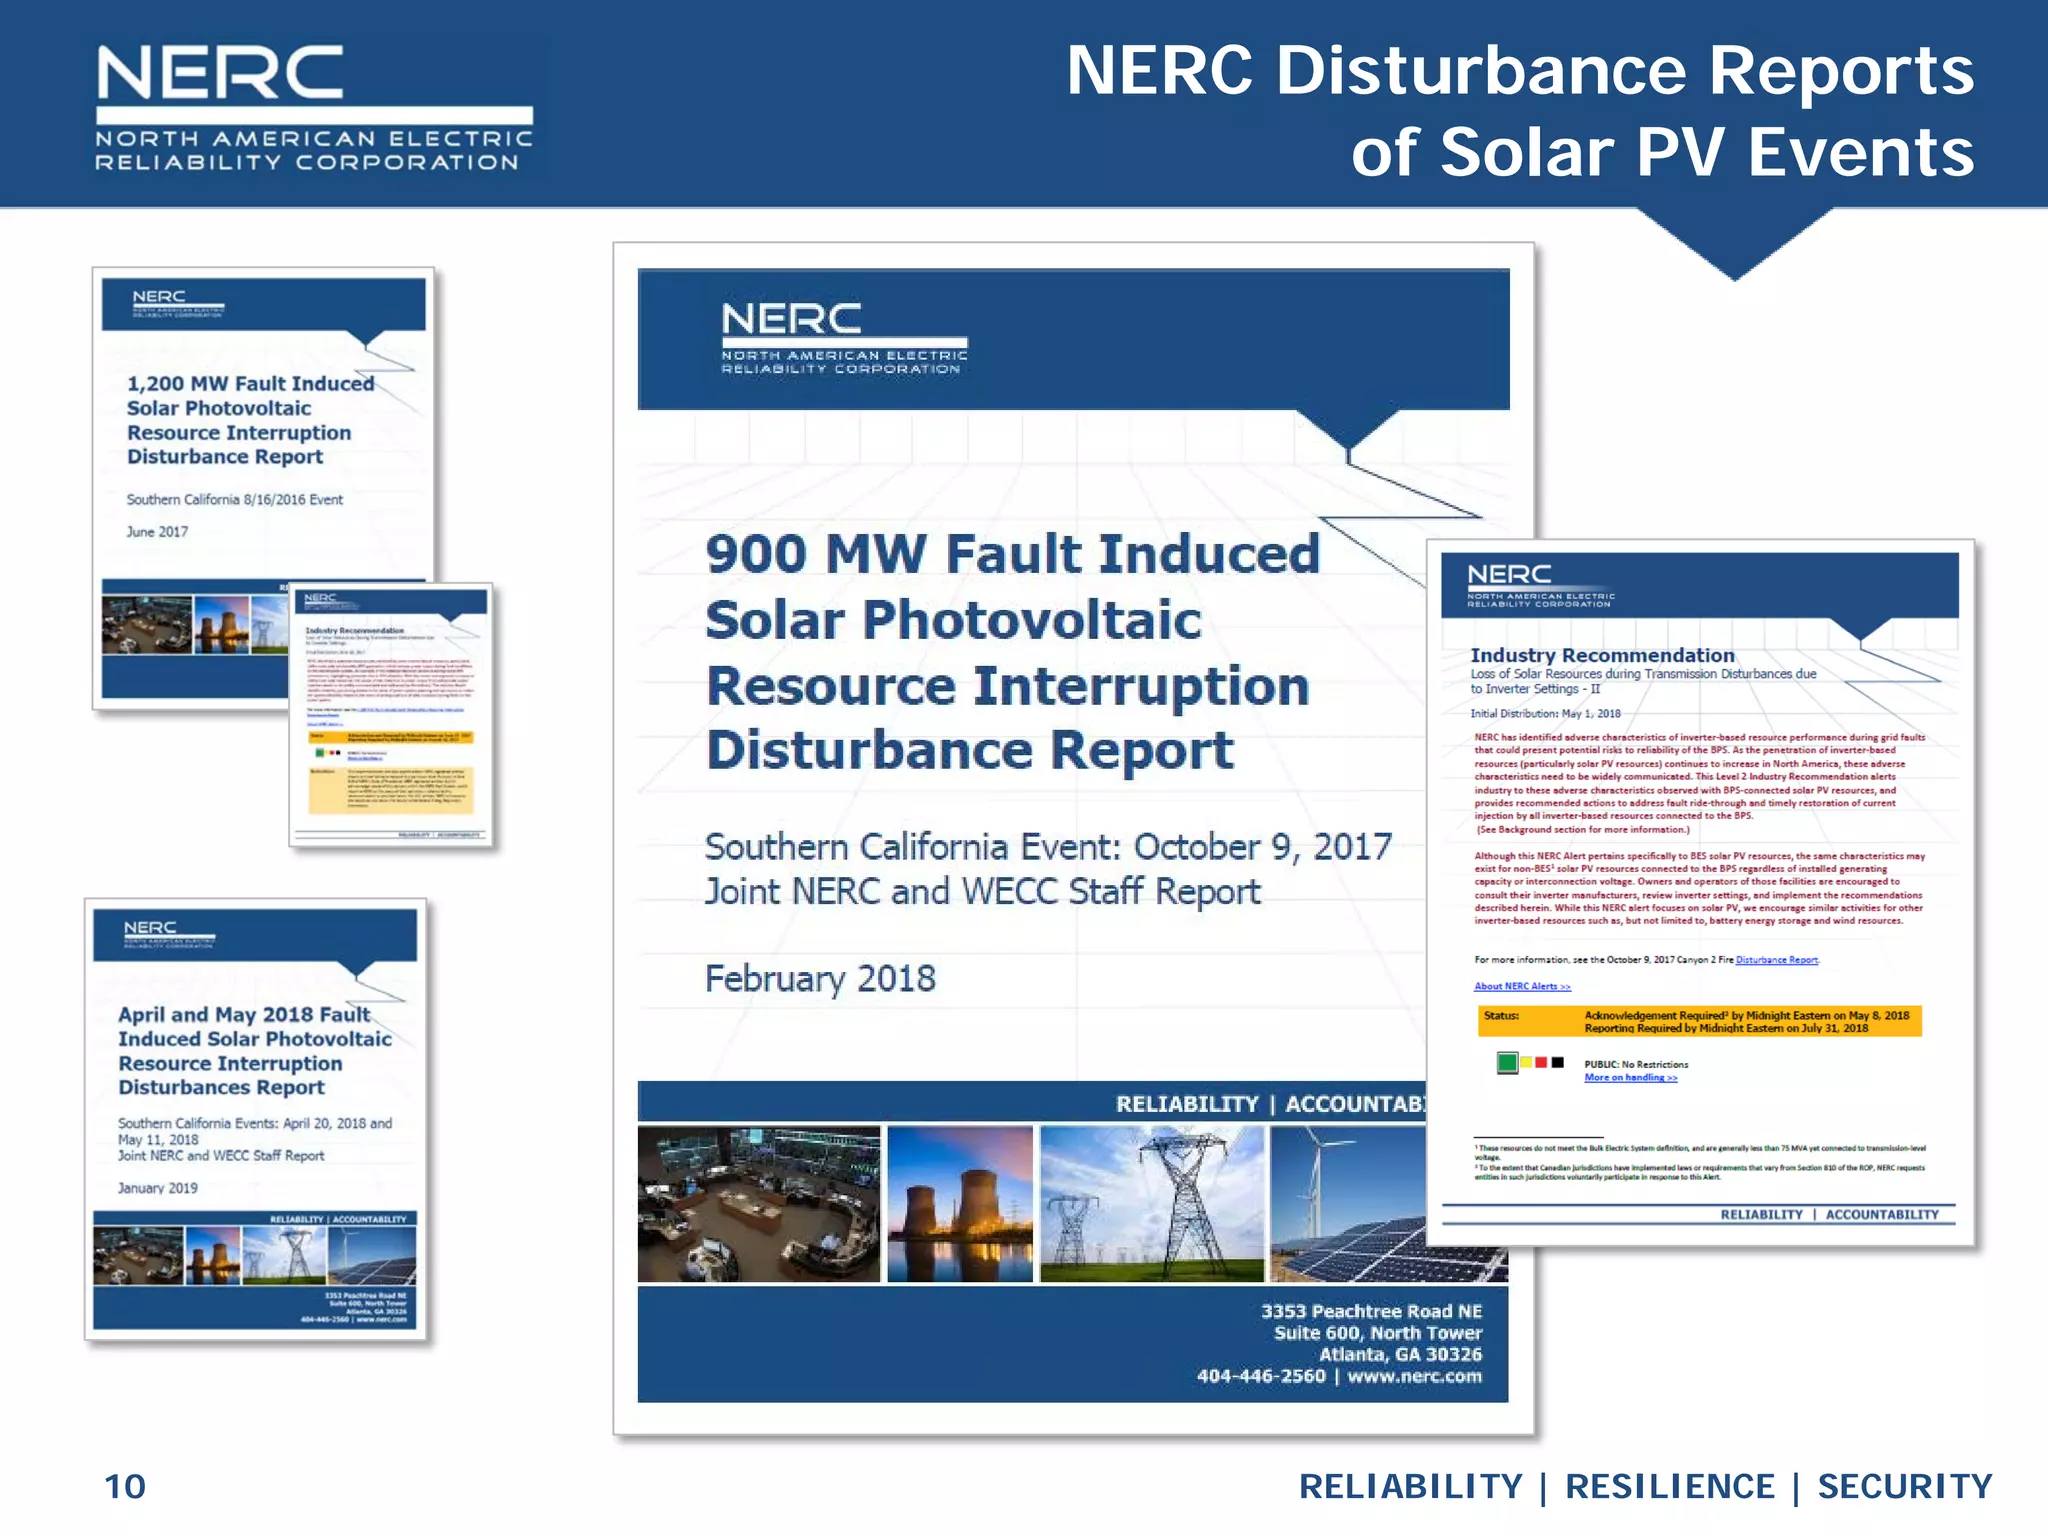Click the transmission tower photo on the main cover
The width and height of the screenshot is (2048, 1536).
[x=1152, y=1204]
